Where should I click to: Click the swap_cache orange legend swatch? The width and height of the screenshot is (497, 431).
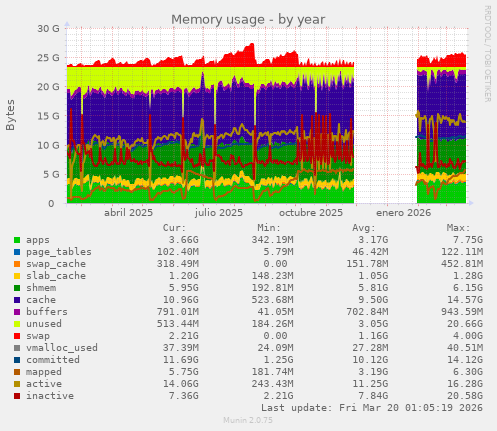[x=17, y=264]
